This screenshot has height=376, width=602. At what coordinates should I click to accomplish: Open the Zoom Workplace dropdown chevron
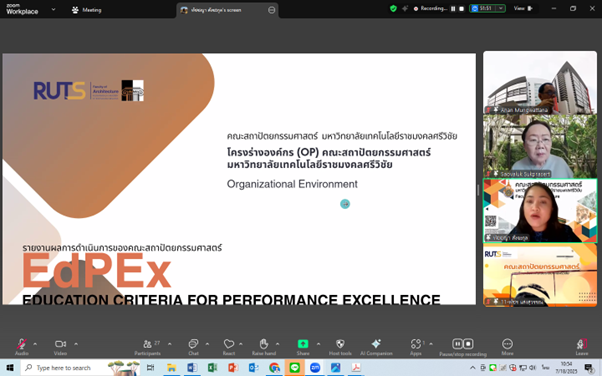53,9
